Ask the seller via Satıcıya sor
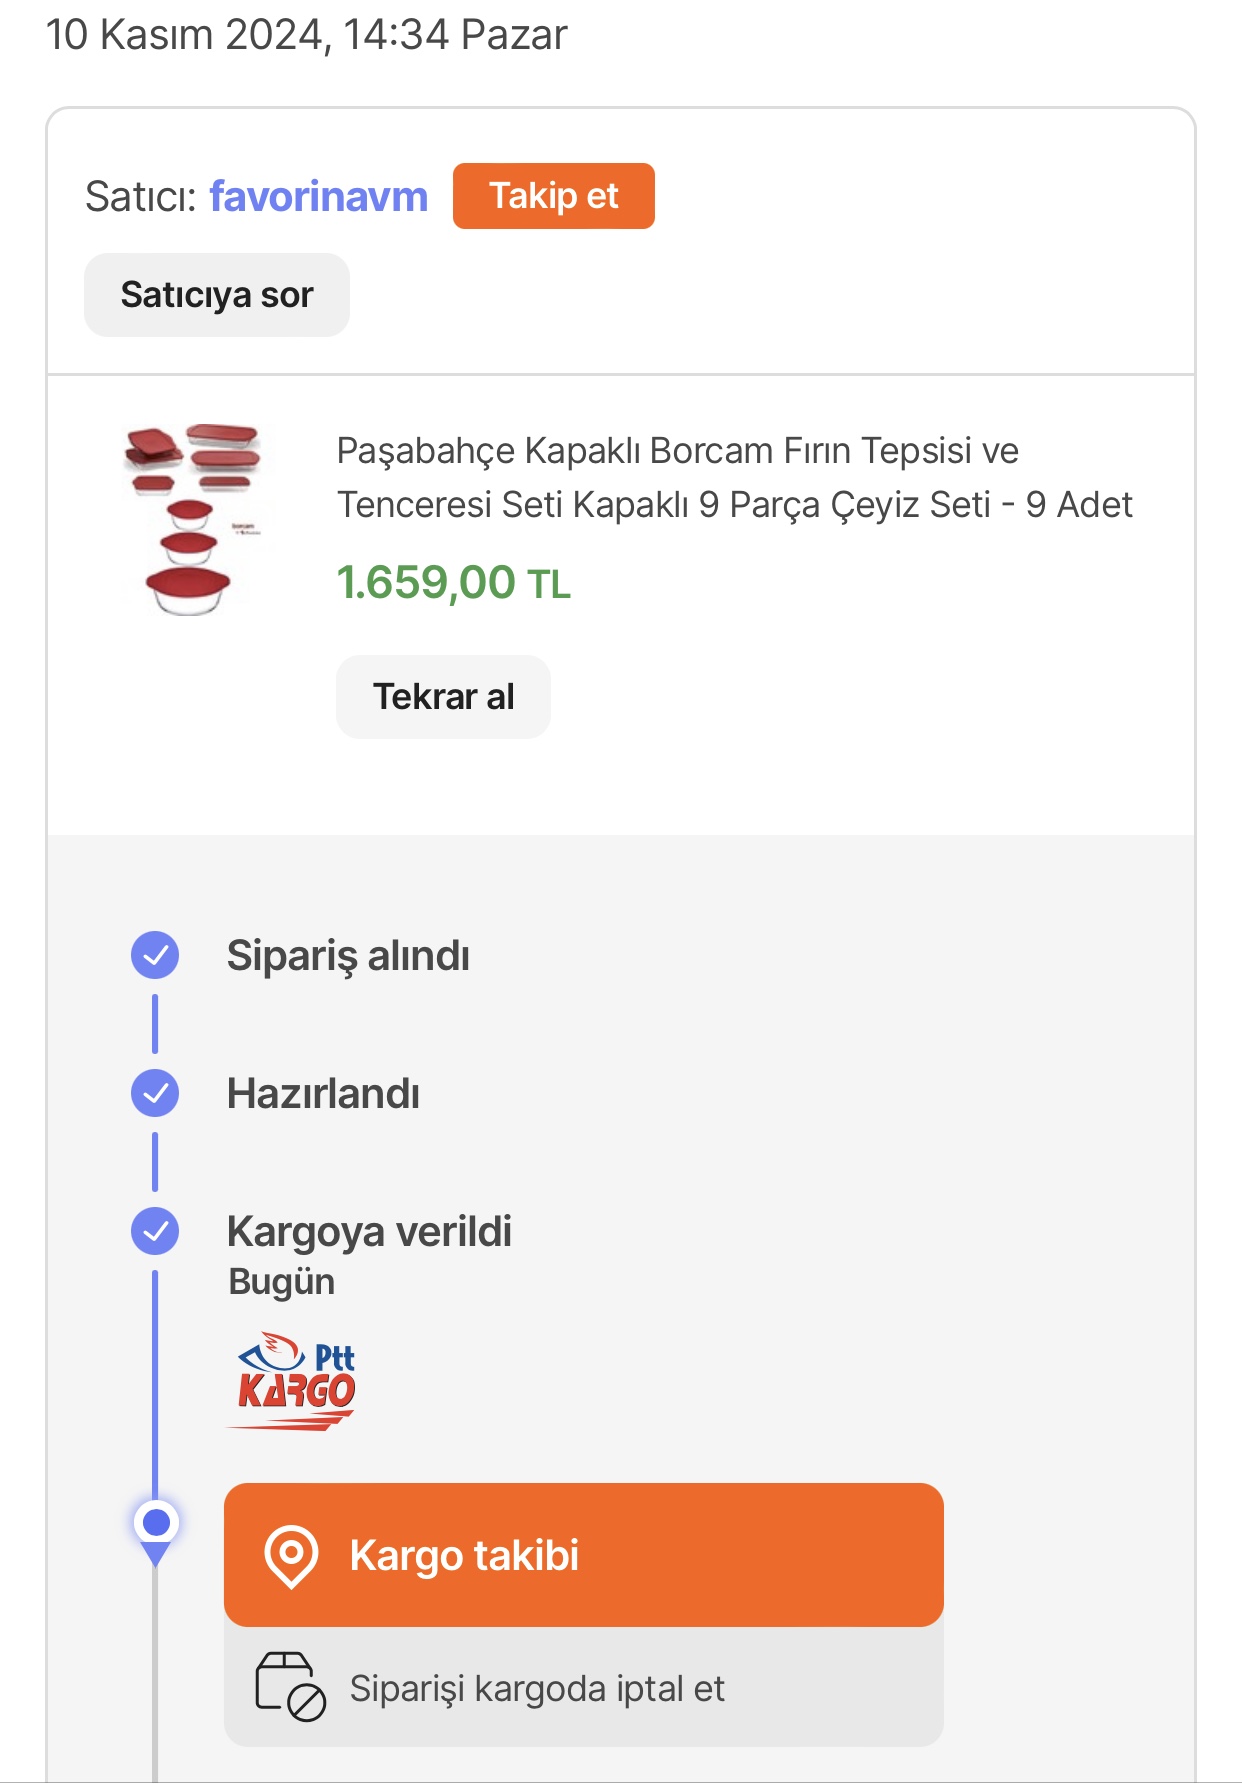 tap(217, 295)
